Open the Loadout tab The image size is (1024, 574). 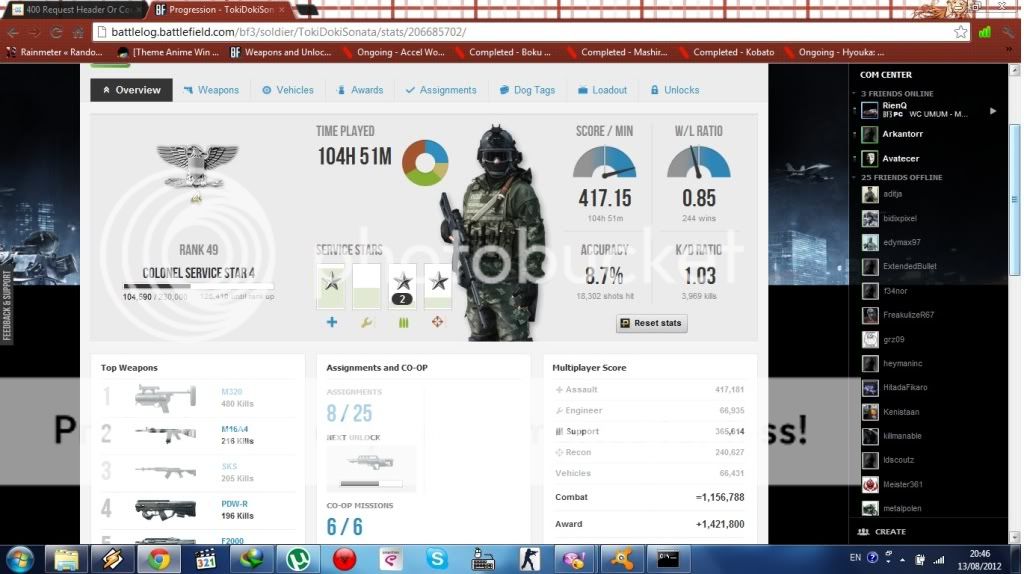coord(602,90)
